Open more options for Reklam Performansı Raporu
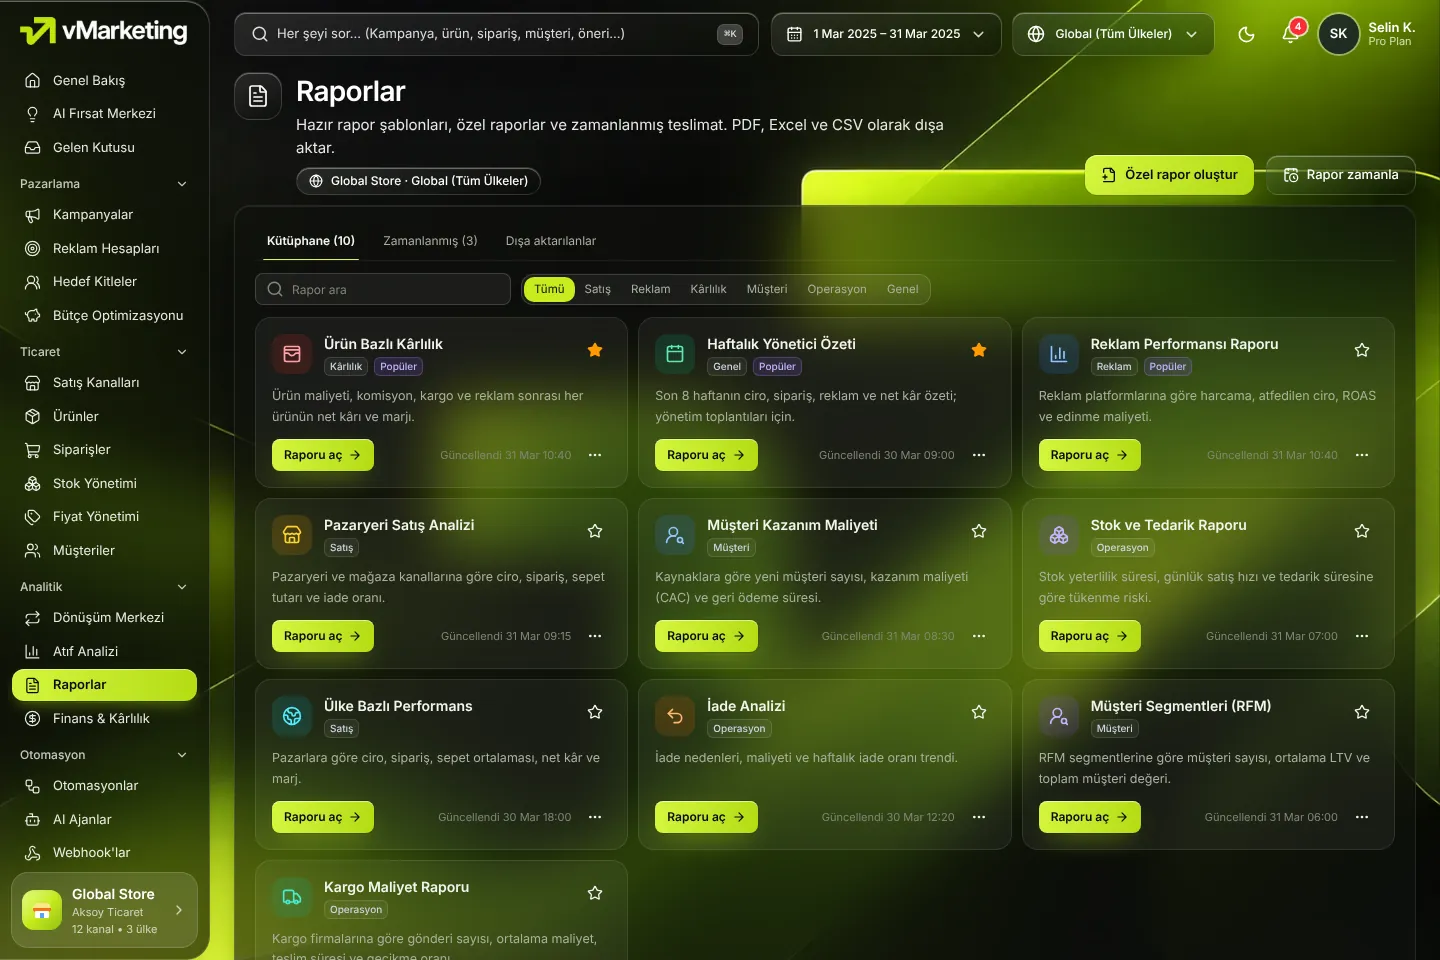Image resolution: width=1440 pixels, height=960 pixels. (1362, 455)
